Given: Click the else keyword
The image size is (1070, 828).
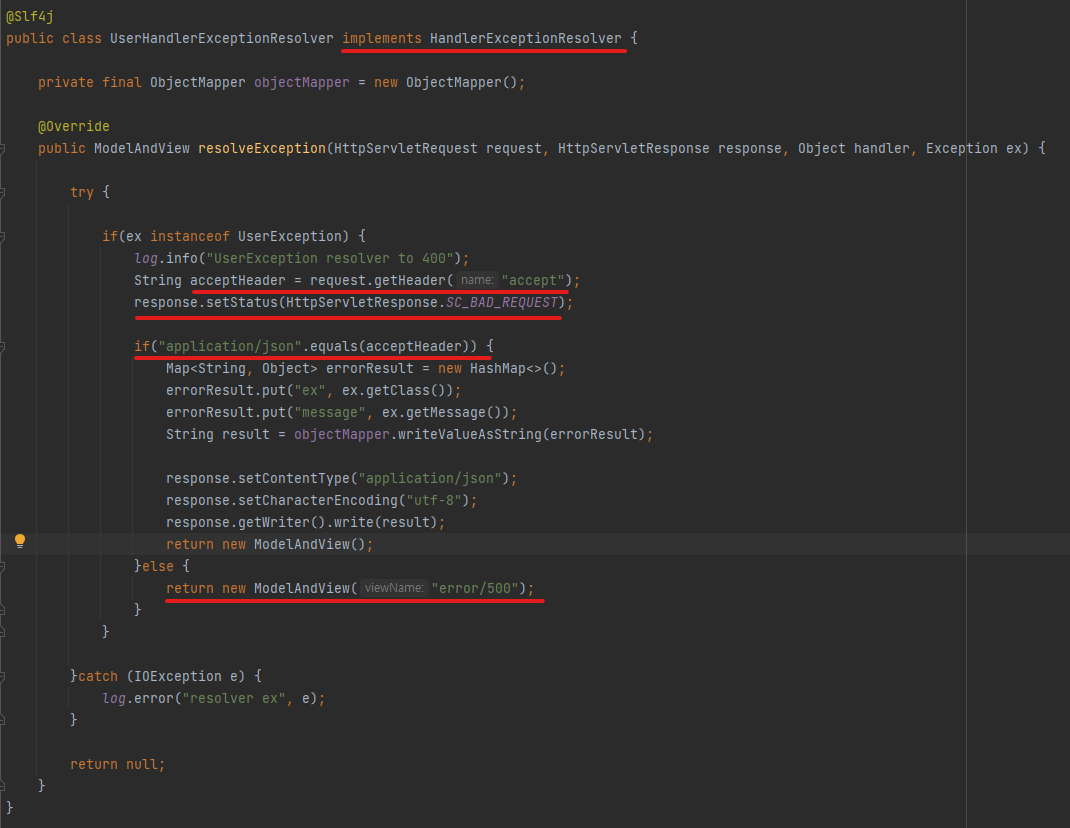Looking at the screenshot, I should click(x=158, y=567).
